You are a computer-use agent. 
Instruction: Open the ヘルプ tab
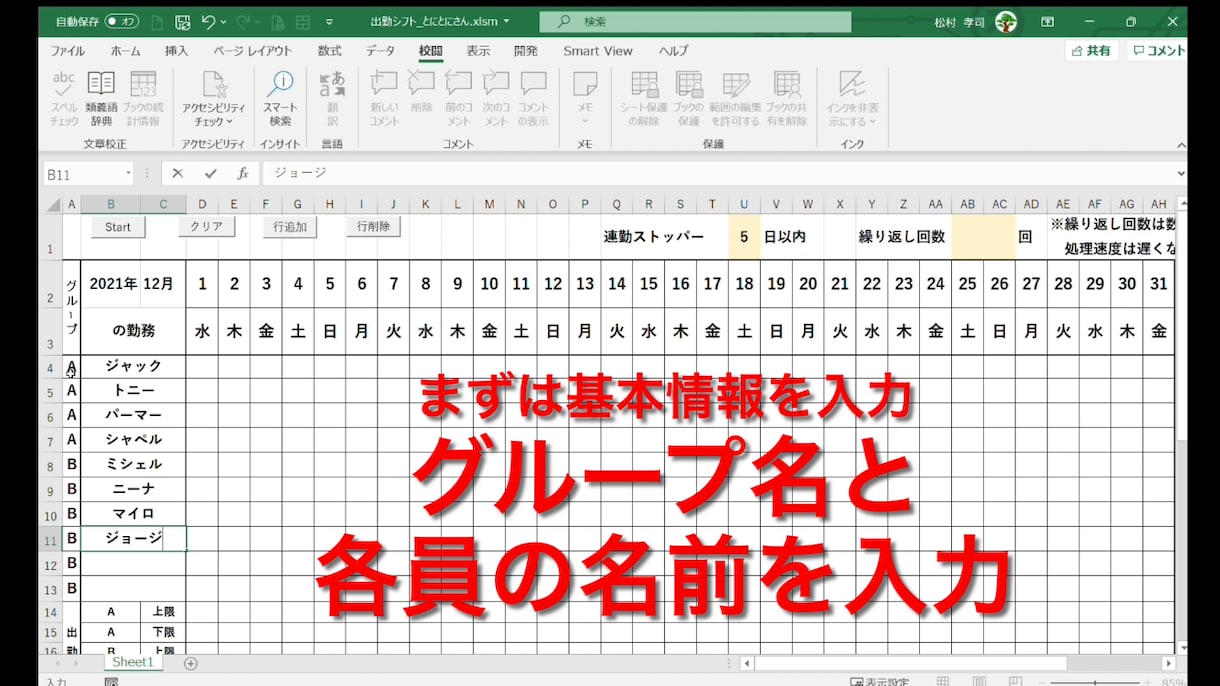coord(673,51)
